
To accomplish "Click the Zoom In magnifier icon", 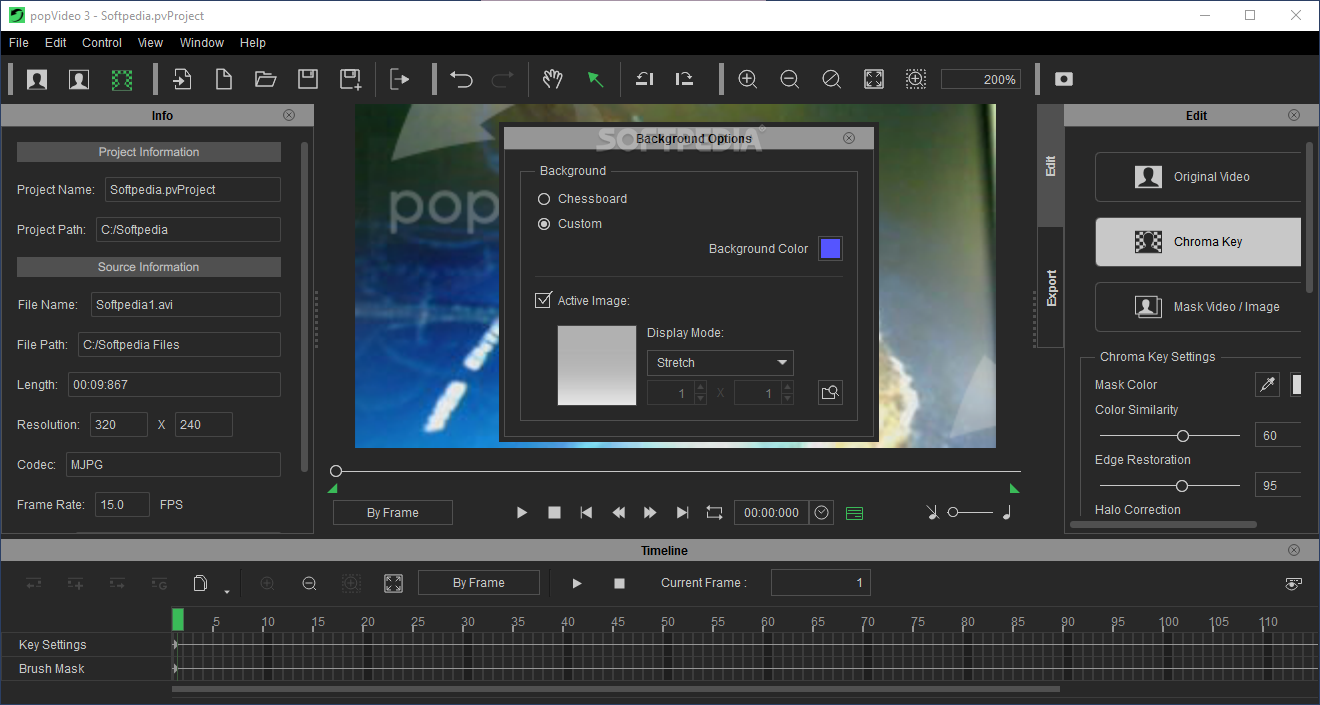I will click(747, 79).
